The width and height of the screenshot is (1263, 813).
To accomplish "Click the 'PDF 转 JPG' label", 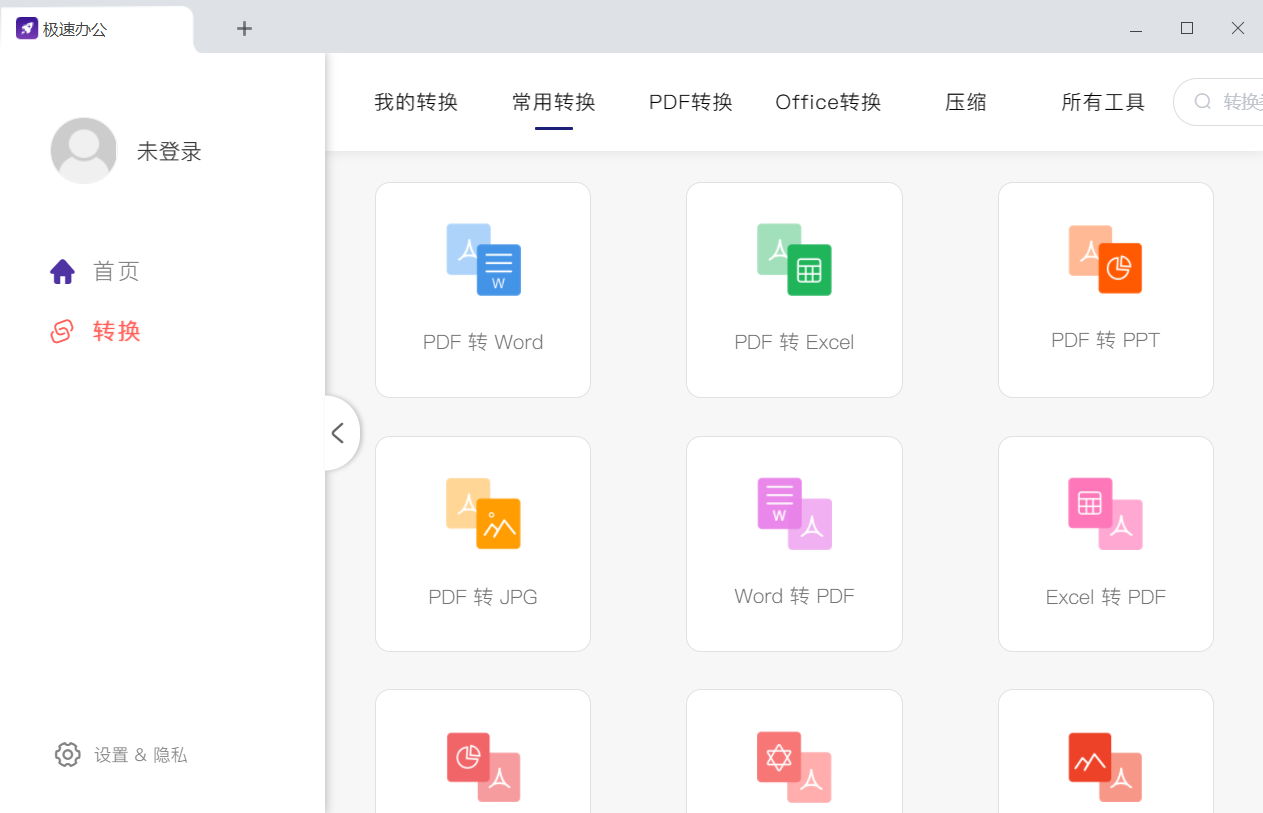I will (483, 597).
